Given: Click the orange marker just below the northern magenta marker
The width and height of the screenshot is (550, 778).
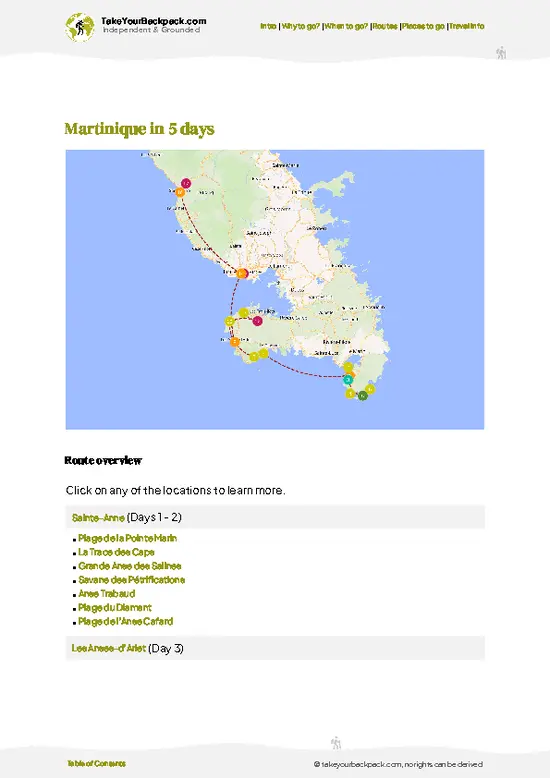Looking at the screenshot, I should pyautogui.click(x=180, y=192).
